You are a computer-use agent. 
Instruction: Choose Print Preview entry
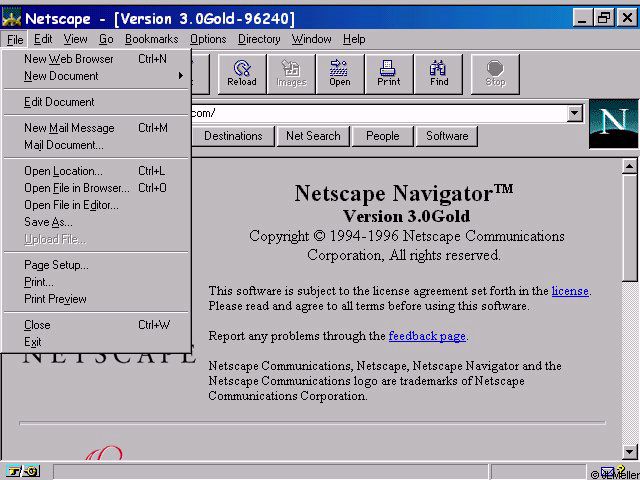point(97,299)
